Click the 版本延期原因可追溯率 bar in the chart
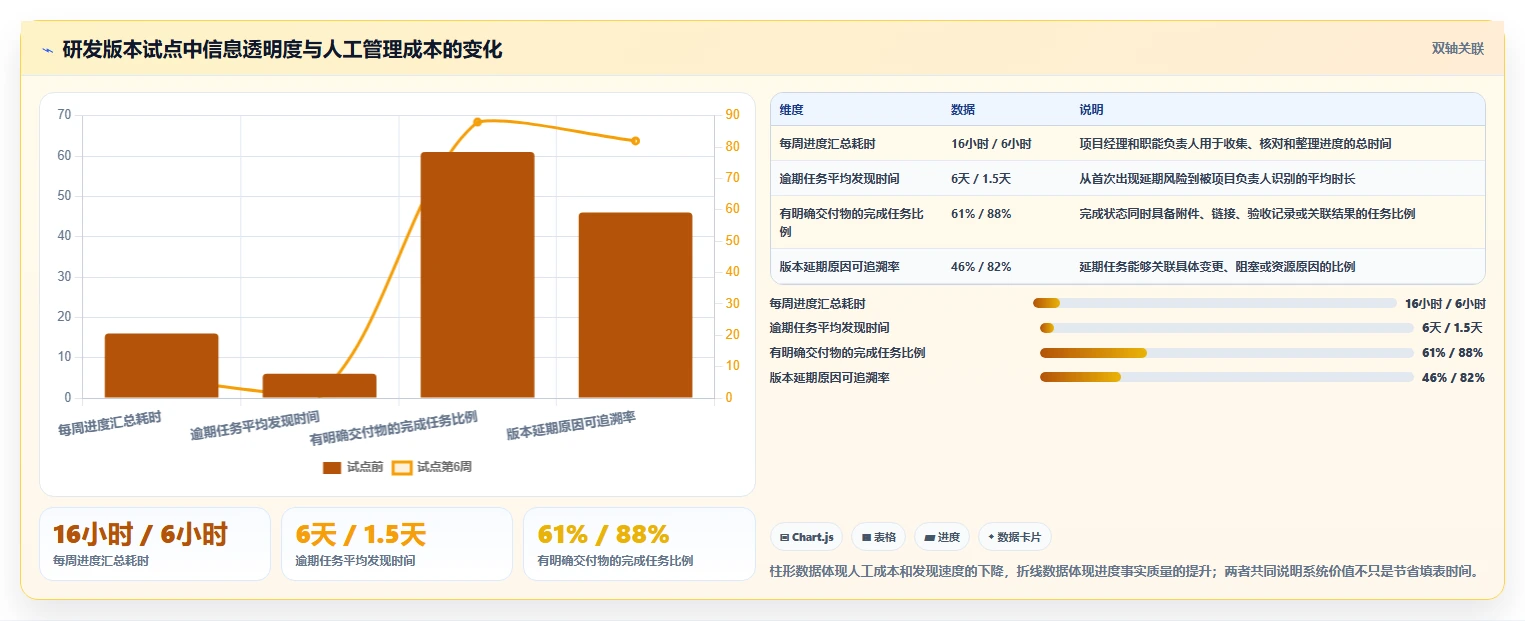 tap(635, 305)
